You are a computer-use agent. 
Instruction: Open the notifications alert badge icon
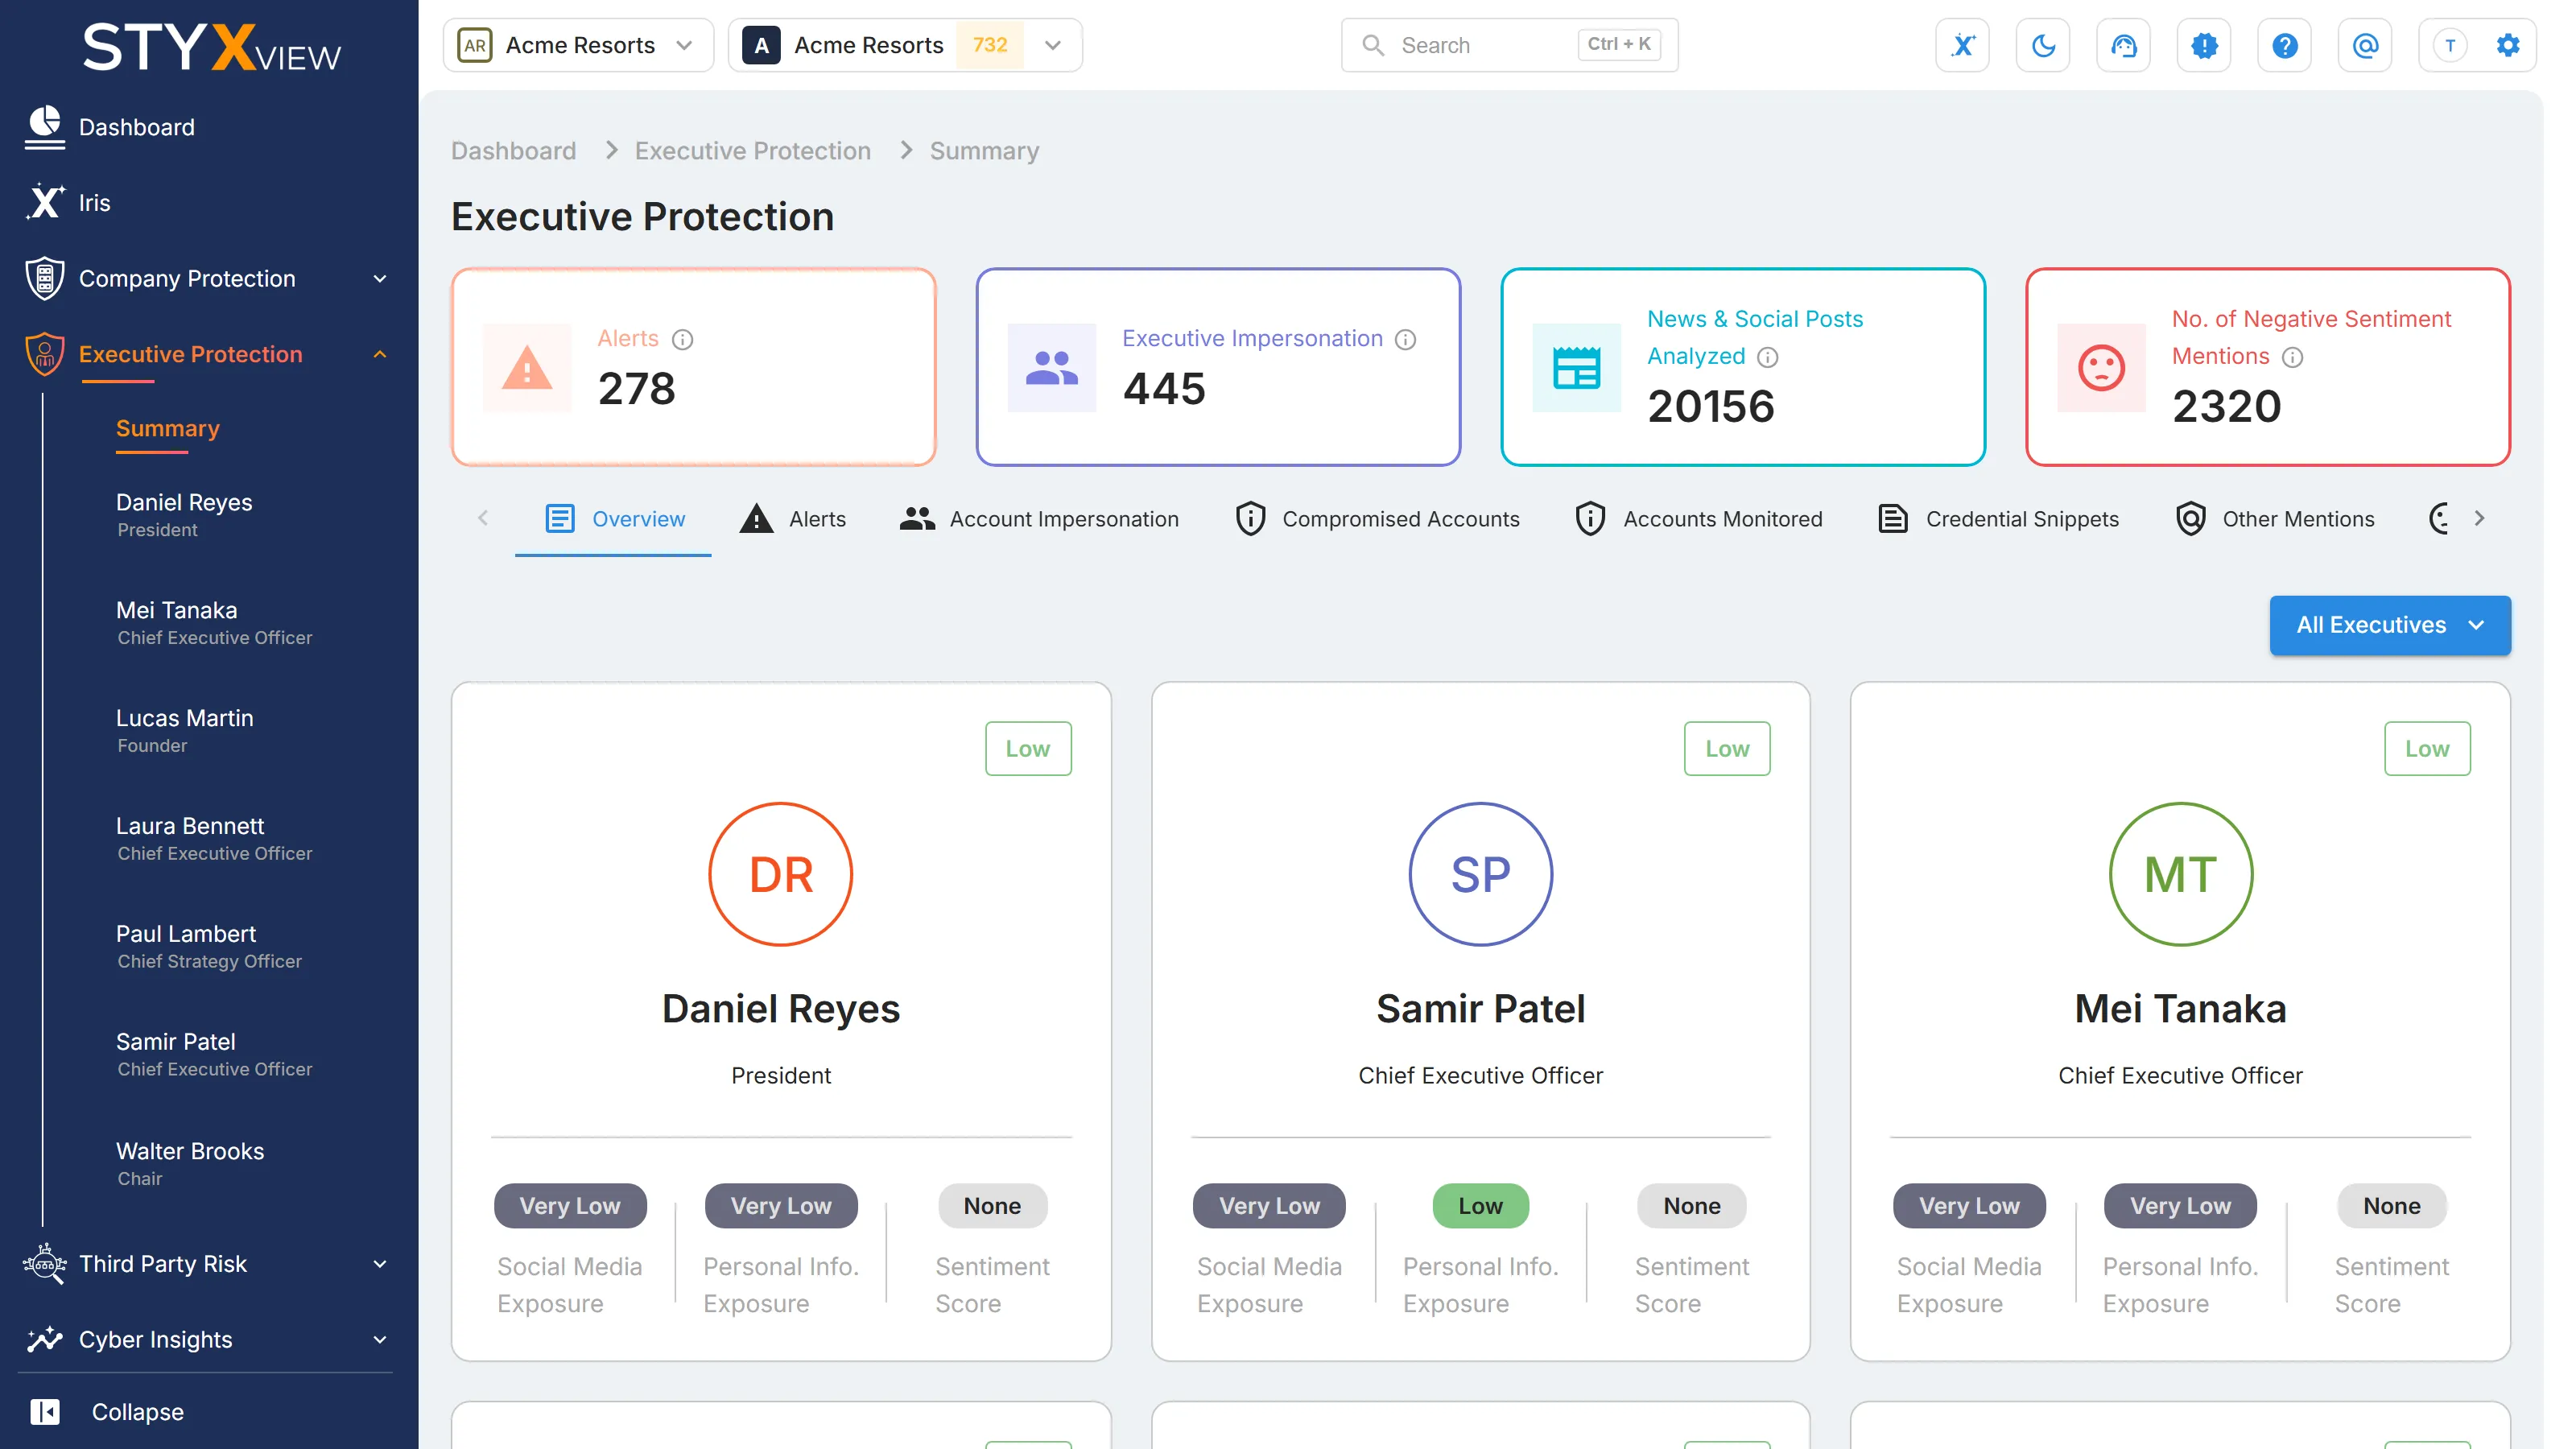(2204, 45)
